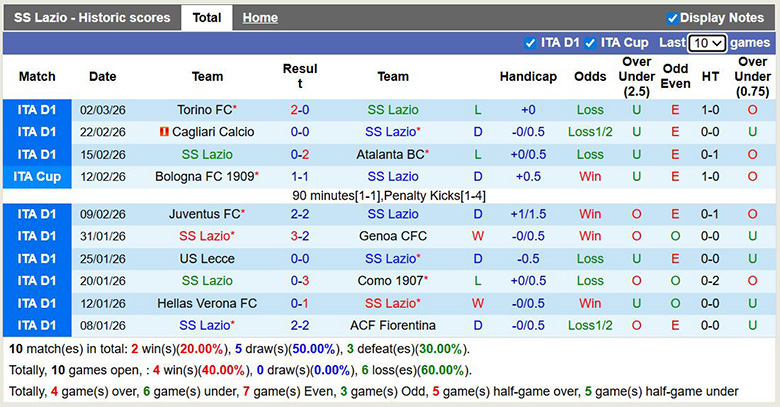Click the Odds column header
780x407 pixels.
point(590,77)
